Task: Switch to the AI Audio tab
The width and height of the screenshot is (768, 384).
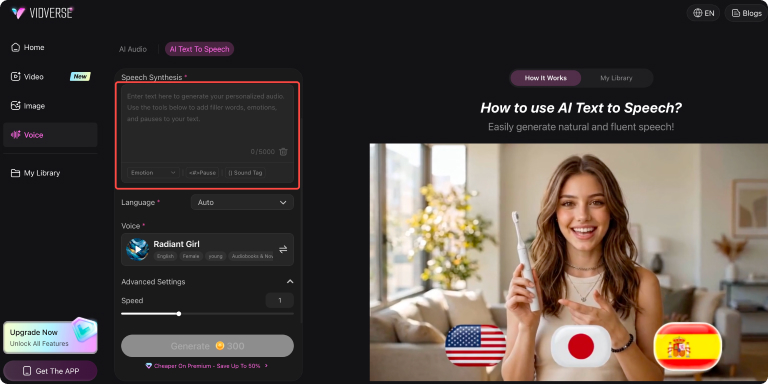Action: click(133, 49)
